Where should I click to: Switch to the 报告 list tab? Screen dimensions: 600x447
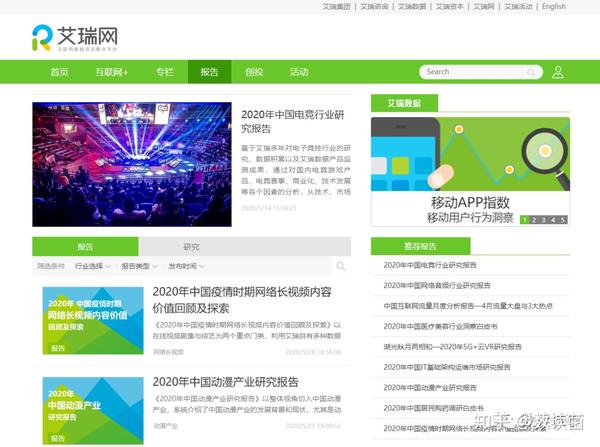pyautogui.click(x=85, y=247)
